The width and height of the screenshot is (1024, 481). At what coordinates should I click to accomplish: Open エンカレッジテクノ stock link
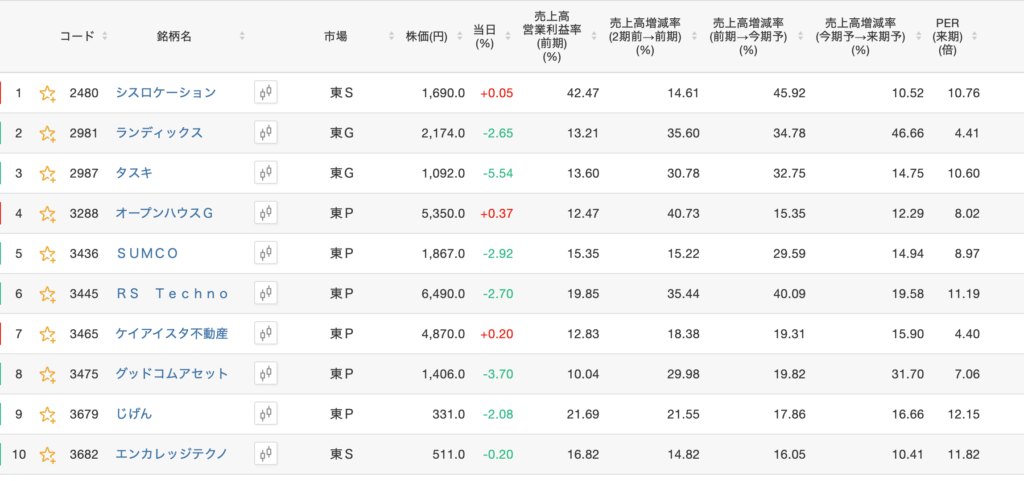click(x=172, y=454)
